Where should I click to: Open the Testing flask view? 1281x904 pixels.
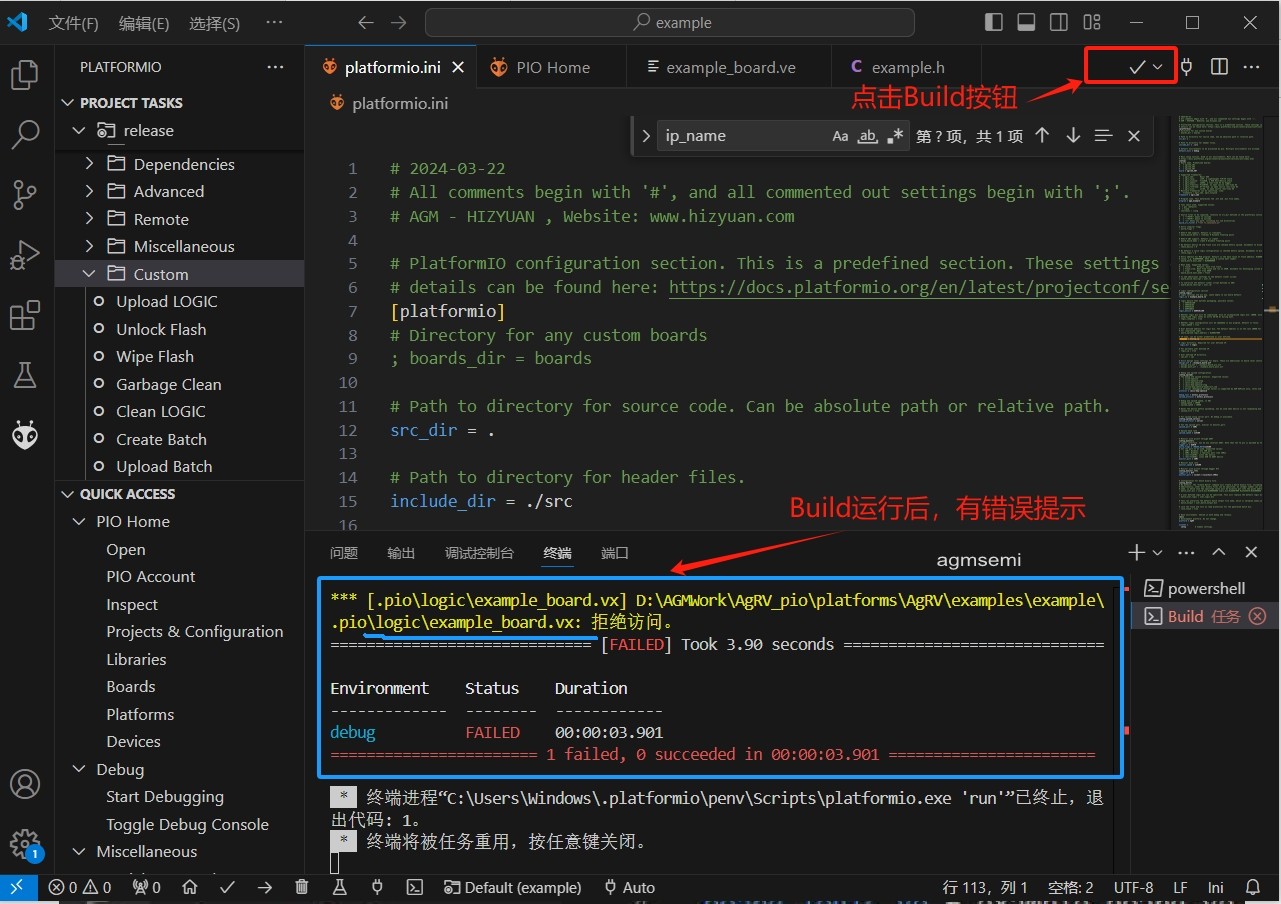[x=25, y=375]
